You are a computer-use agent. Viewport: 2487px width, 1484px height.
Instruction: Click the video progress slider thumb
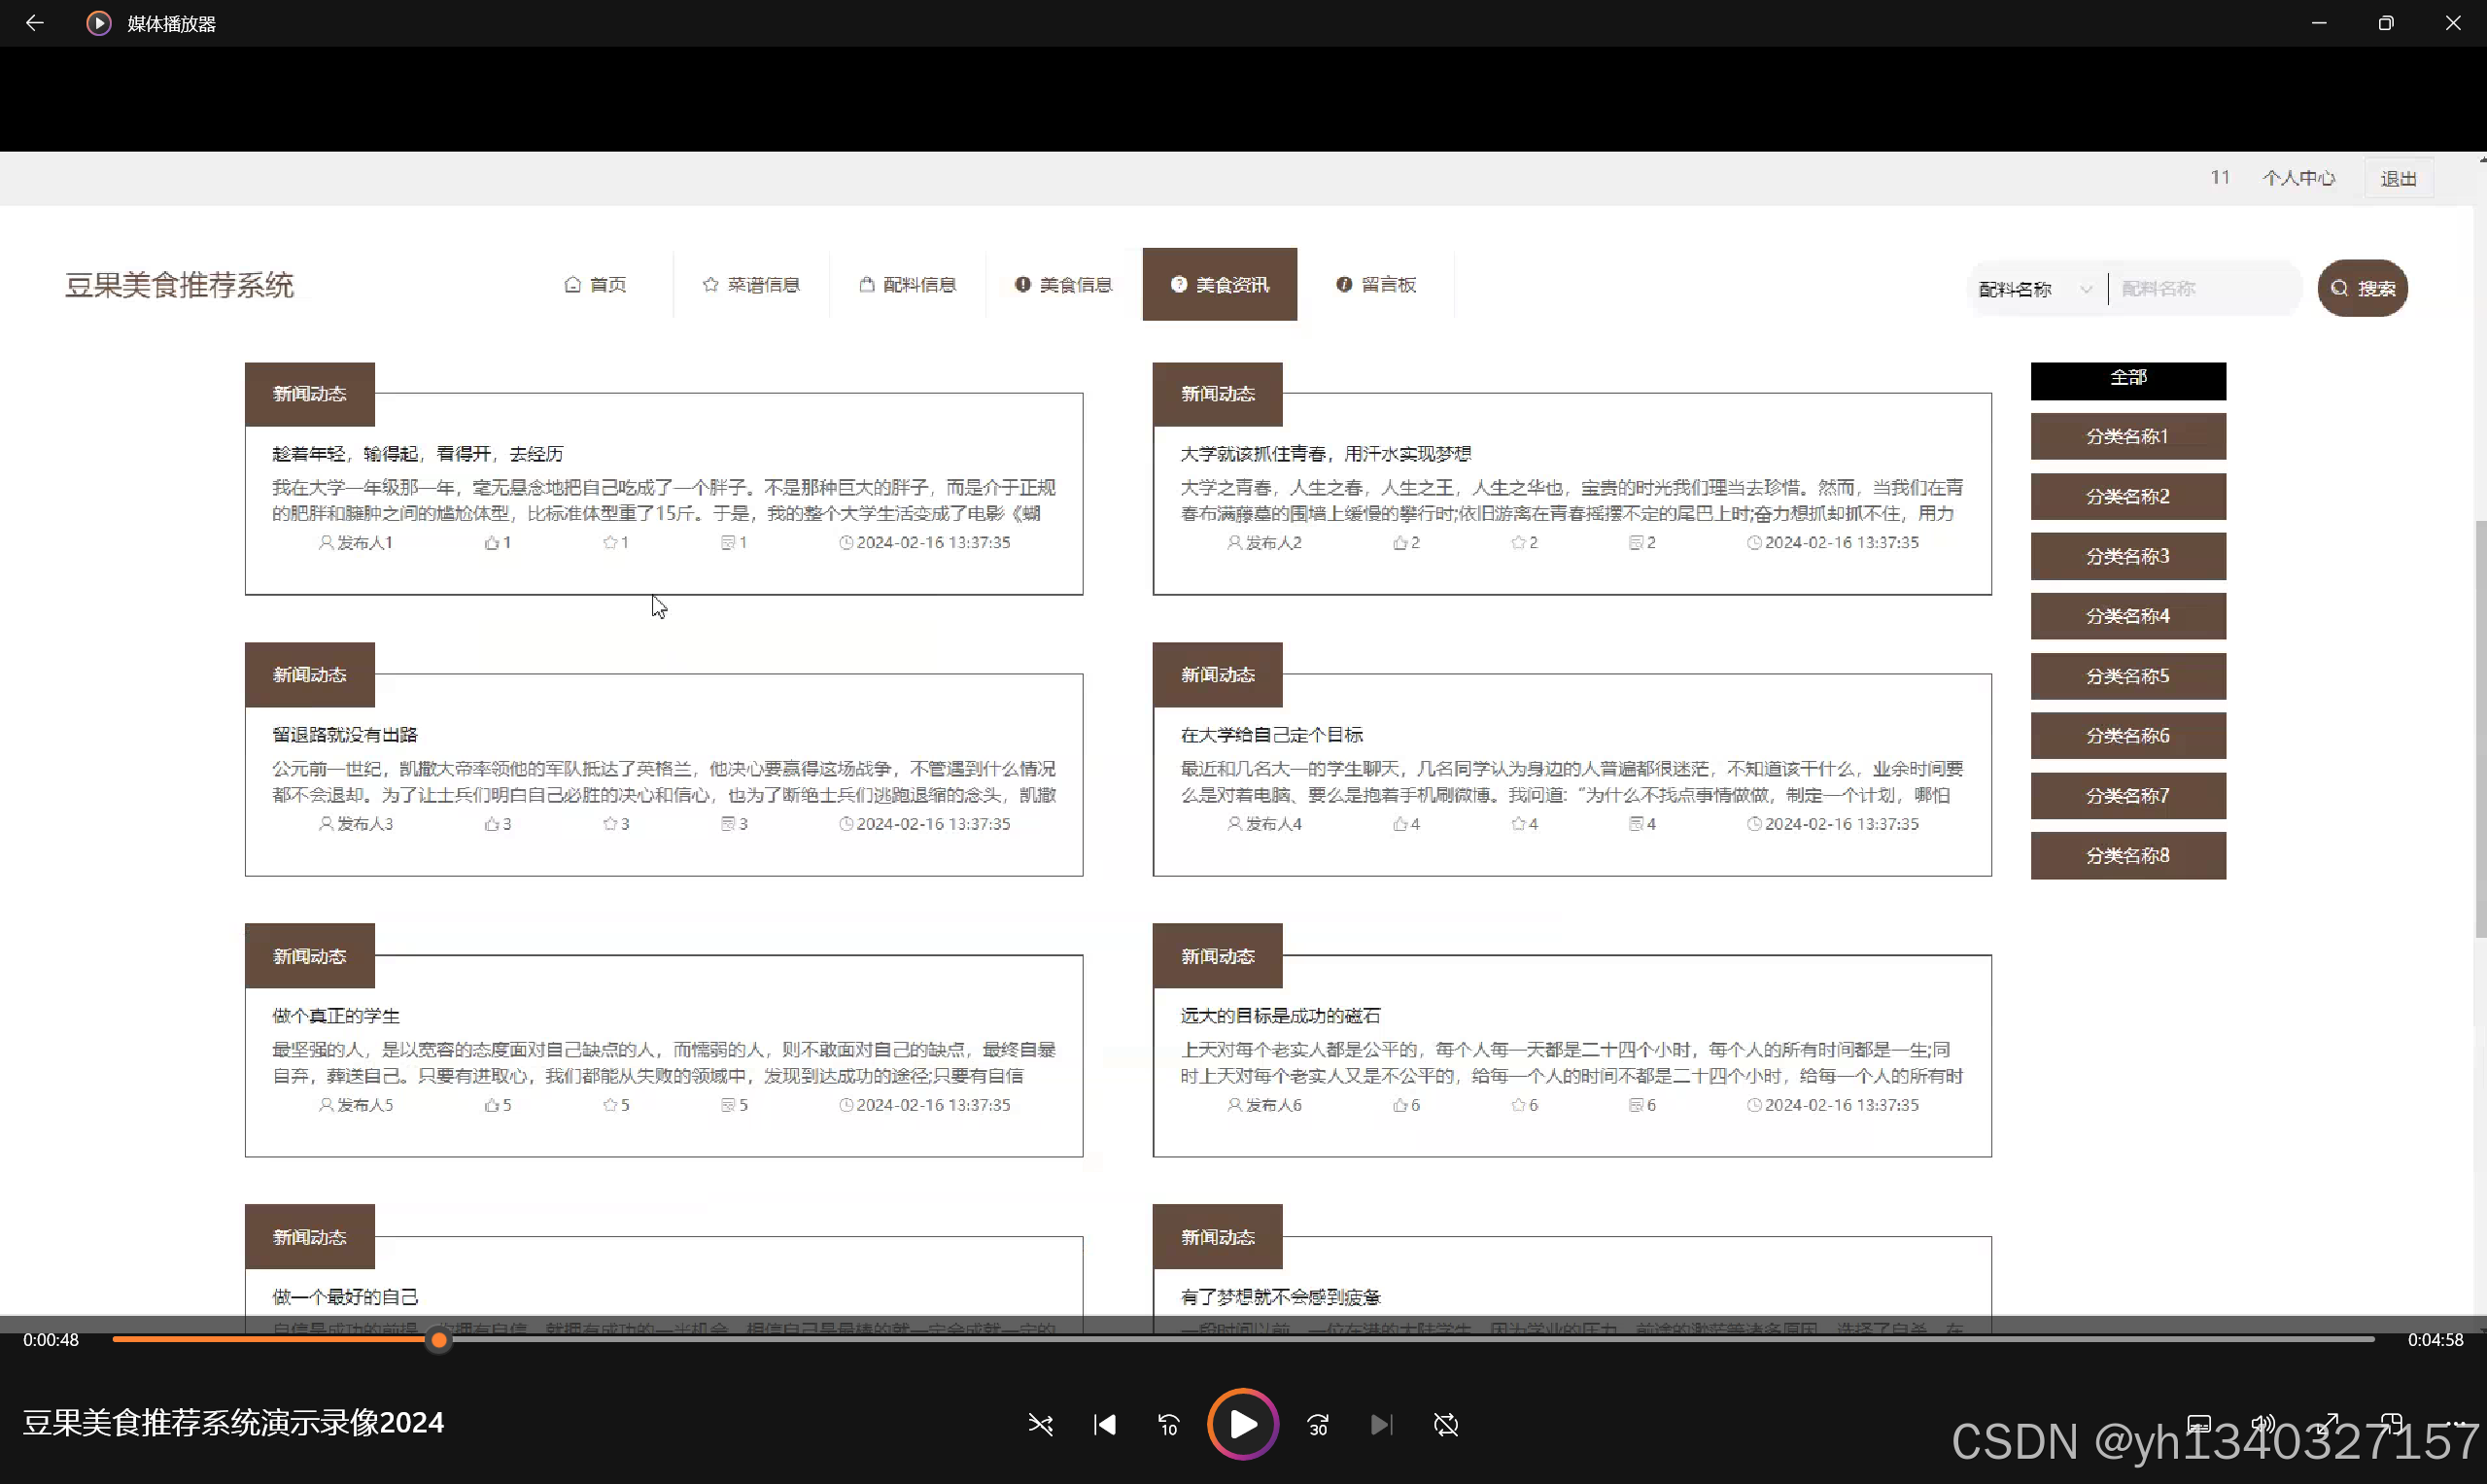point(439,1340)
